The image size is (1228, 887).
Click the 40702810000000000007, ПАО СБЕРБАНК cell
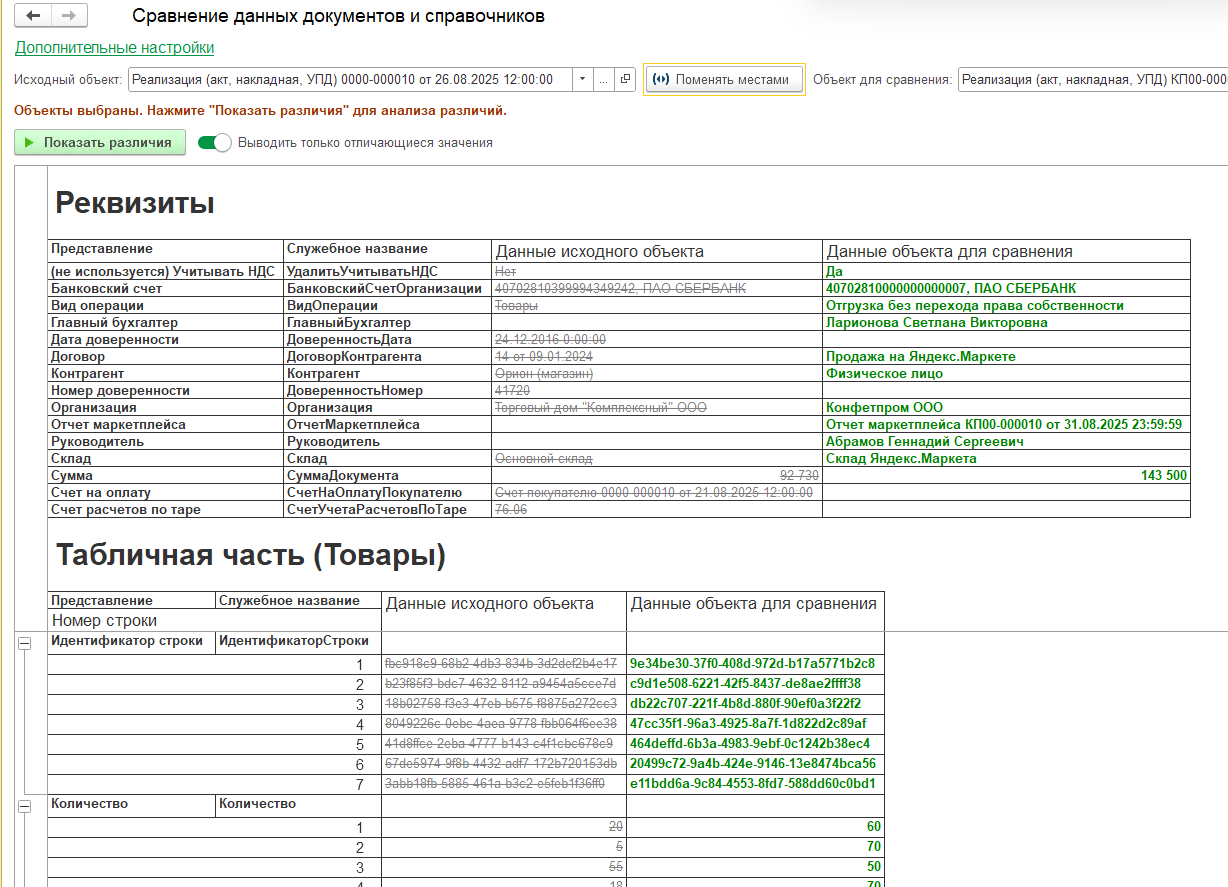tap(1006, 288)
